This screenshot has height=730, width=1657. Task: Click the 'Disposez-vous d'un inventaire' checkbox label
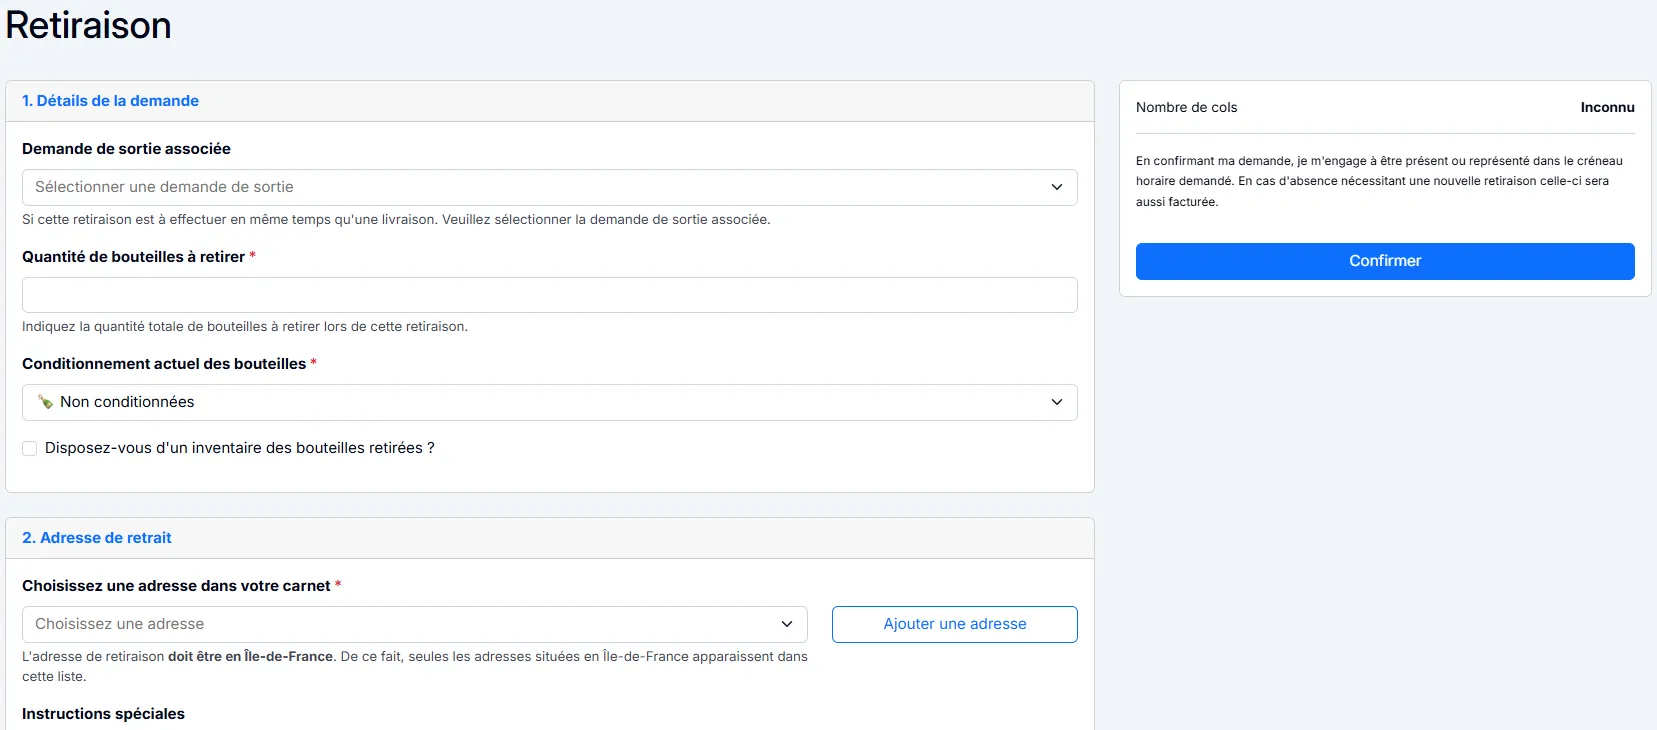coord(240,448)
